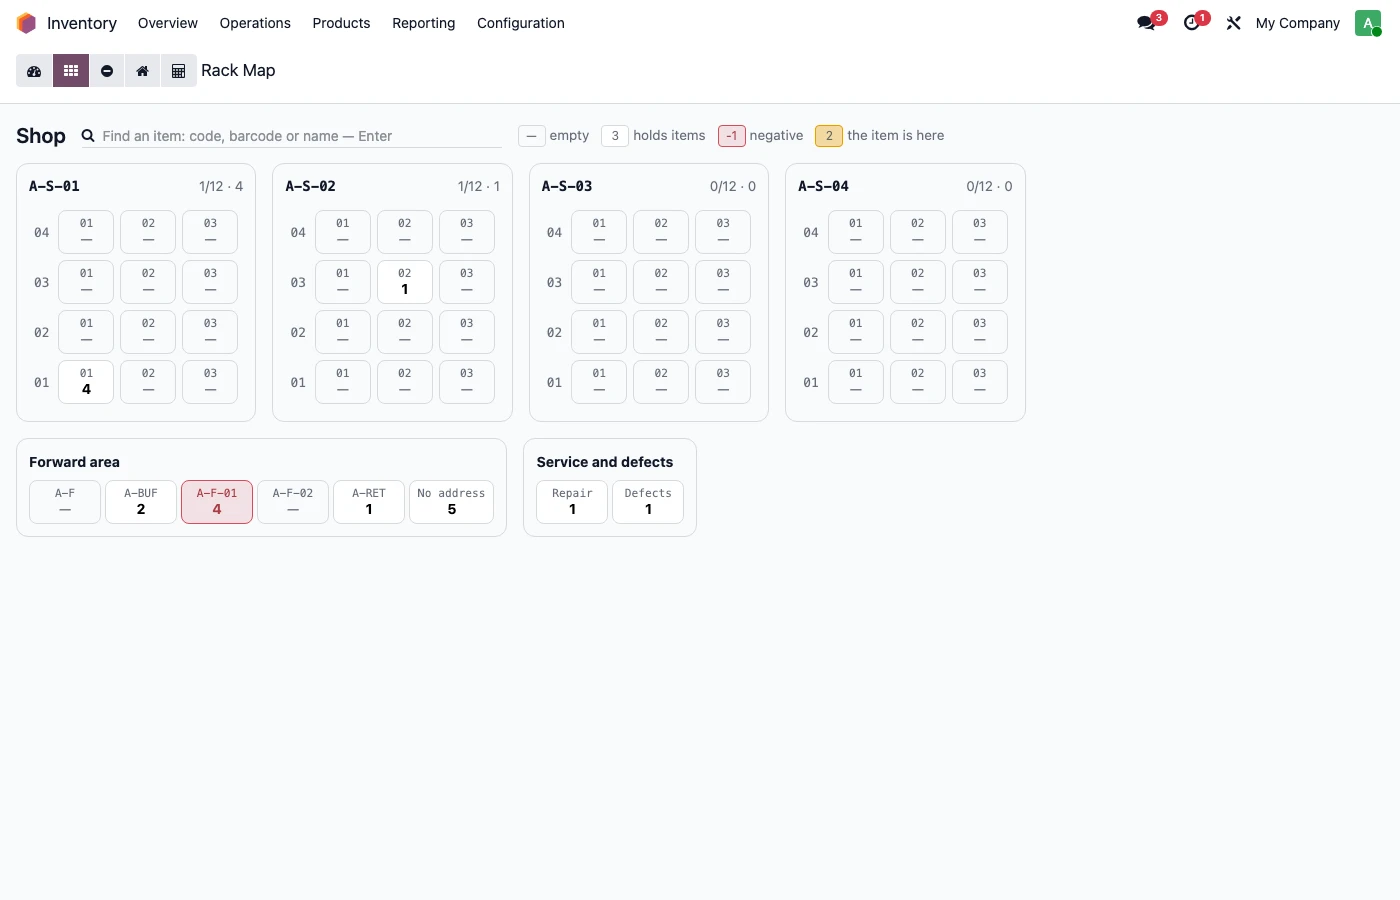Open the home view icon

(143, 71)
